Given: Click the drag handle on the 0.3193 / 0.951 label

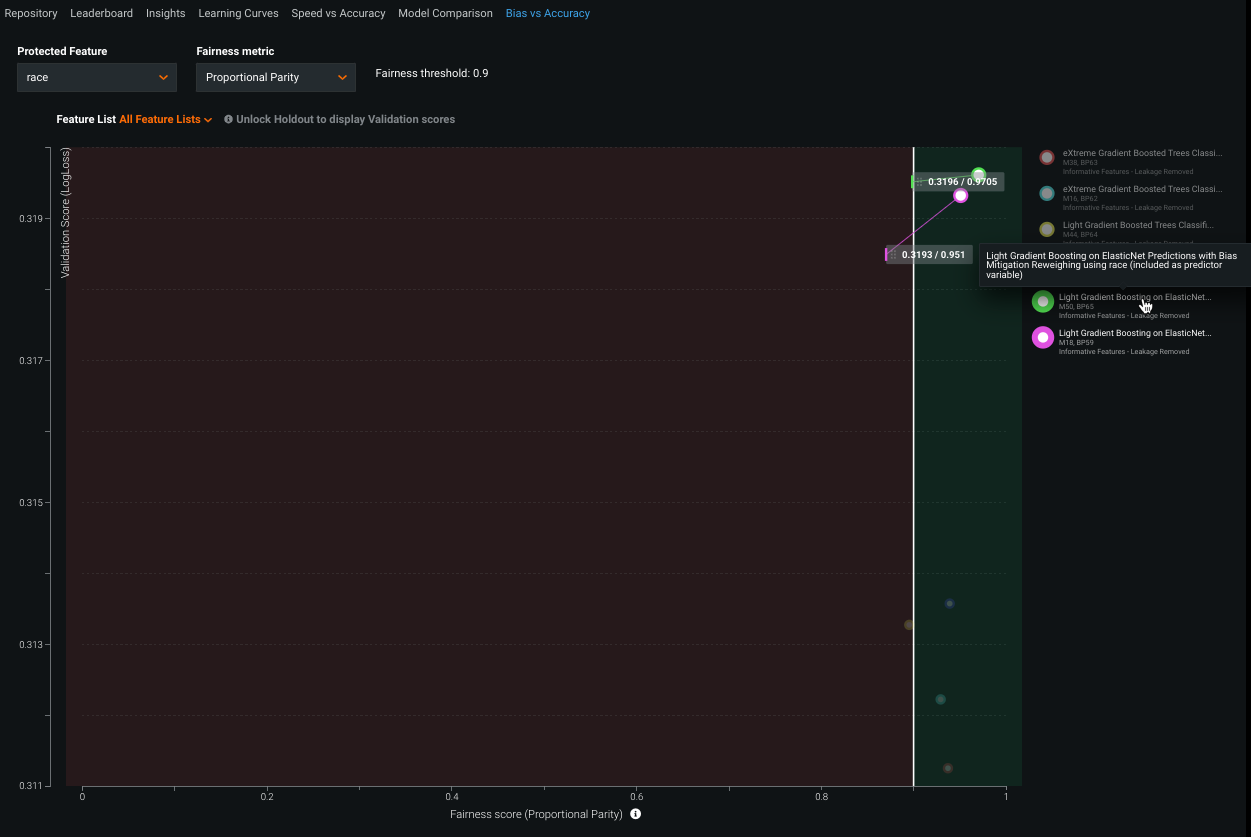Looking at the screenshot, I should pyautogui.click(x=893, y=255).
